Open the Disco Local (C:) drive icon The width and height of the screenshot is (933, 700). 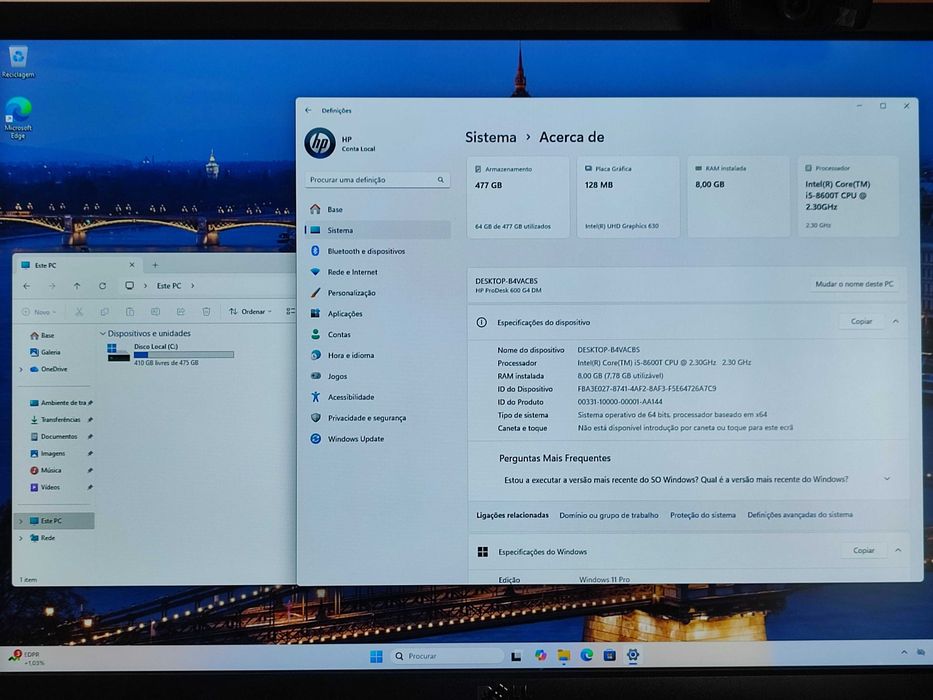pos(118,352)
